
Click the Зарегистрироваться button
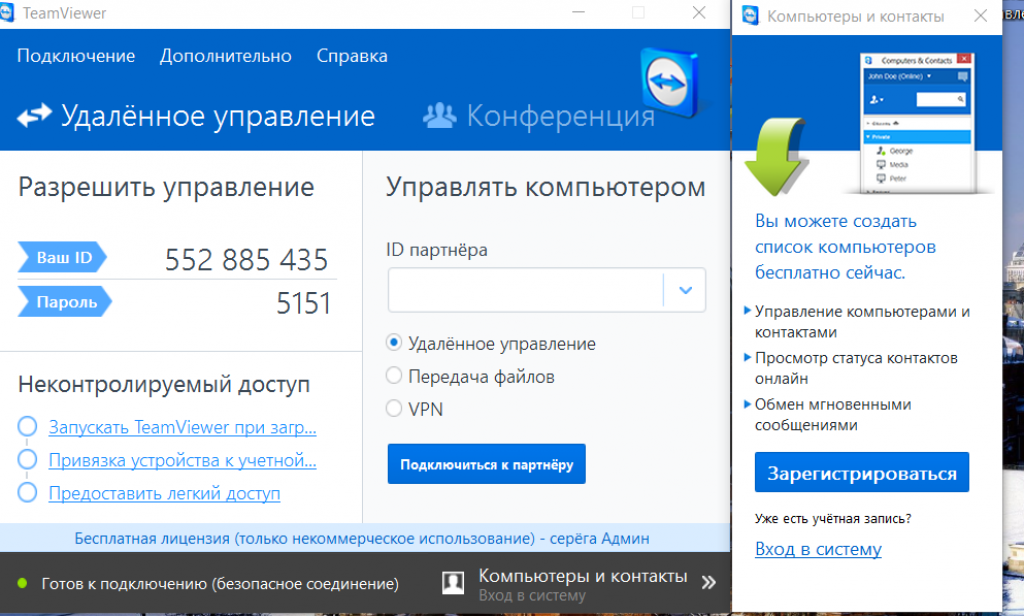pos(861,472)
